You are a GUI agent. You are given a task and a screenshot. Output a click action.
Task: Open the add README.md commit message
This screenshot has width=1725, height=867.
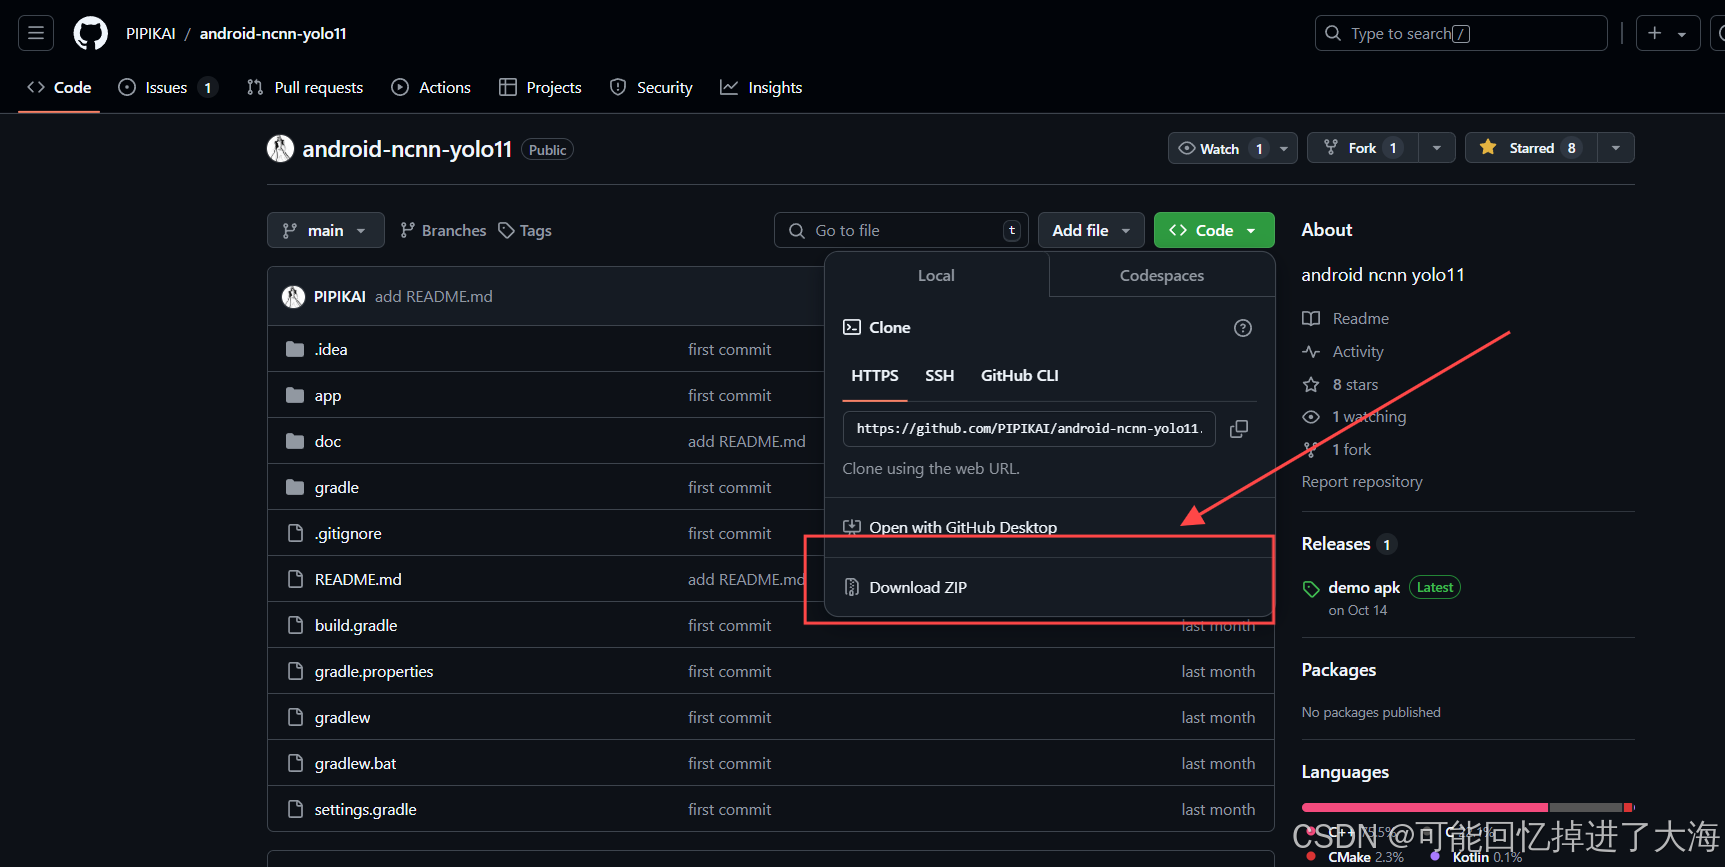[x=434, y=296]
